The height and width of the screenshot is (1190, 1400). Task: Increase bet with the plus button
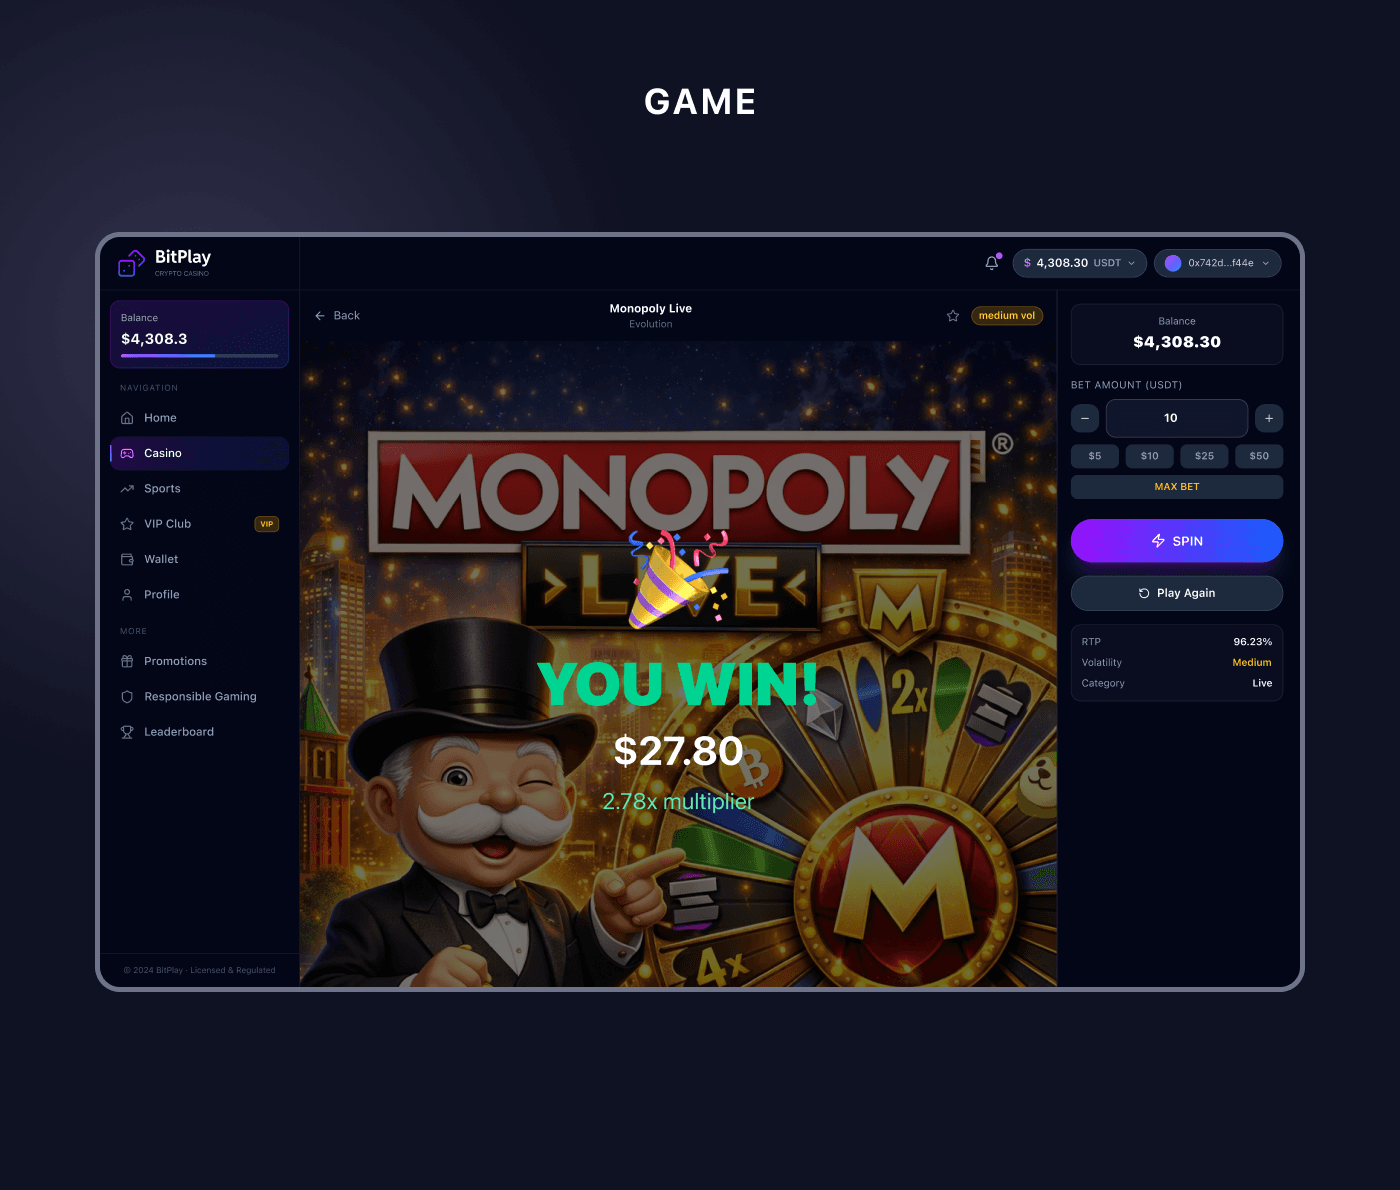pyautogui.click(x=1269, y=418)
